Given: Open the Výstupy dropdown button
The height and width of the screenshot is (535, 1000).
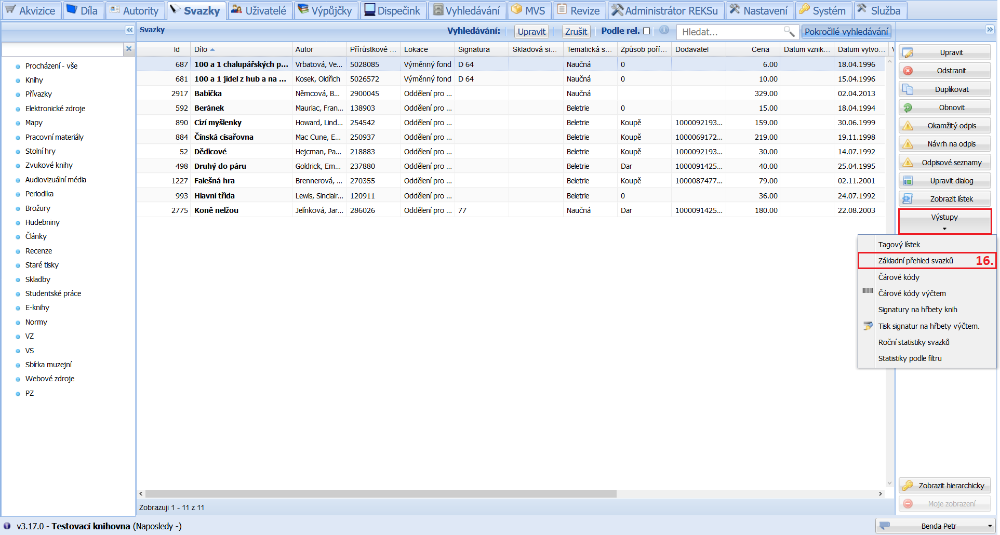Looking at the screenshot, I should (945, 221).
